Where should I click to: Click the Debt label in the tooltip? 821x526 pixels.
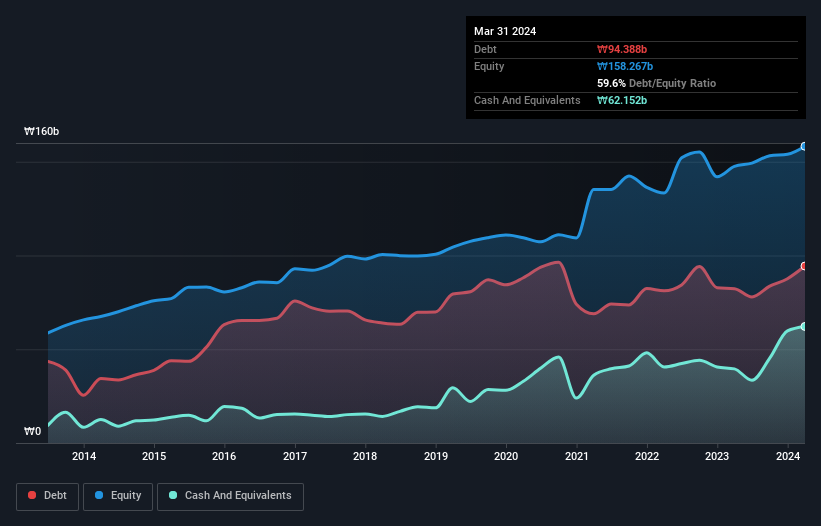point(485,49)
